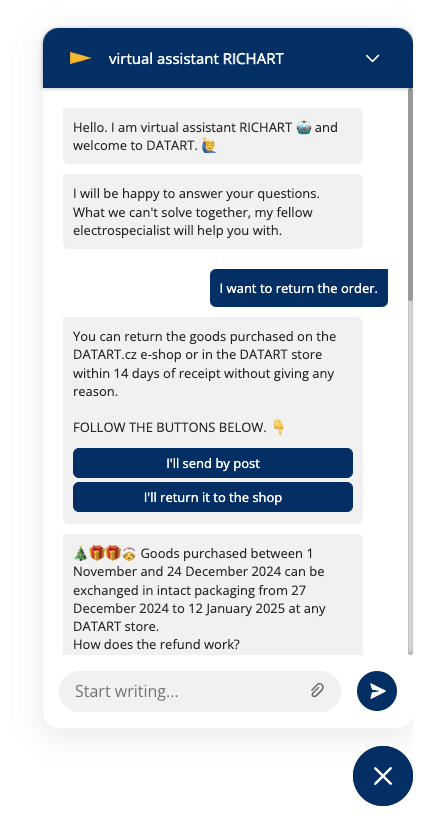Click the "virtual assistant RICHART" header title
This screenshot has width=431, height=824.
coord(196,58)
